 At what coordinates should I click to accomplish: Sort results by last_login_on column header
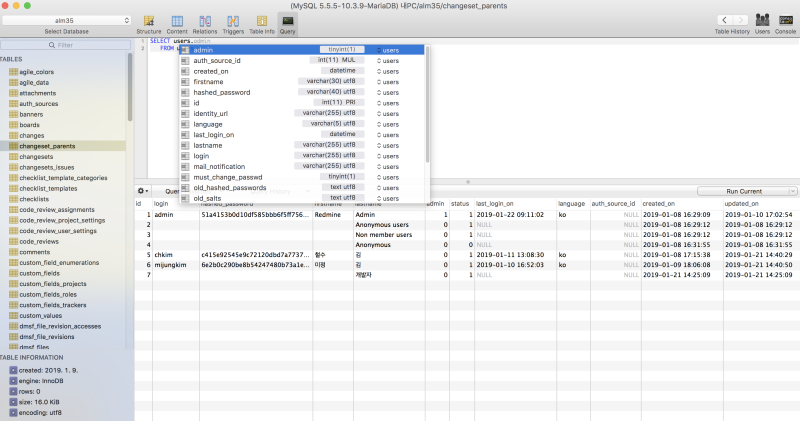(515, 204)
